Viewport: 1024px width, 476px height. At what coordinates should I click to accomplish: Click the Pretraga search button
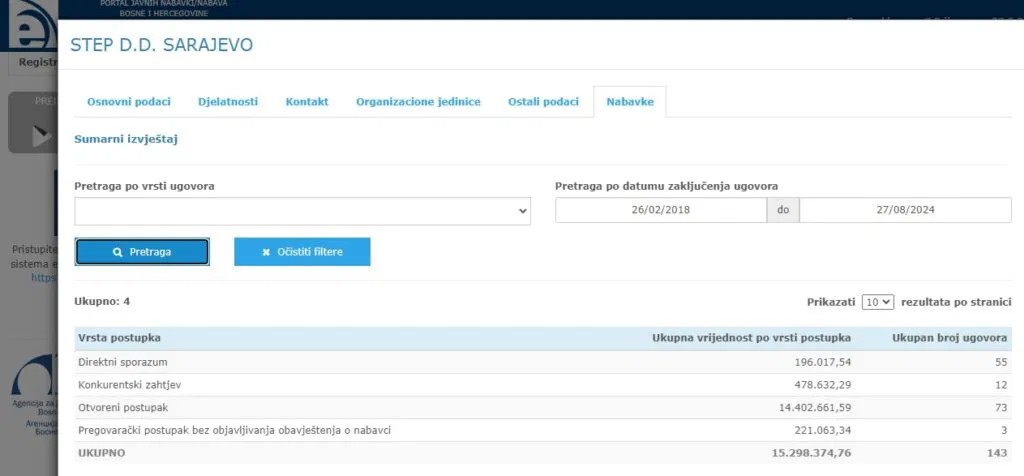point(142,252)
